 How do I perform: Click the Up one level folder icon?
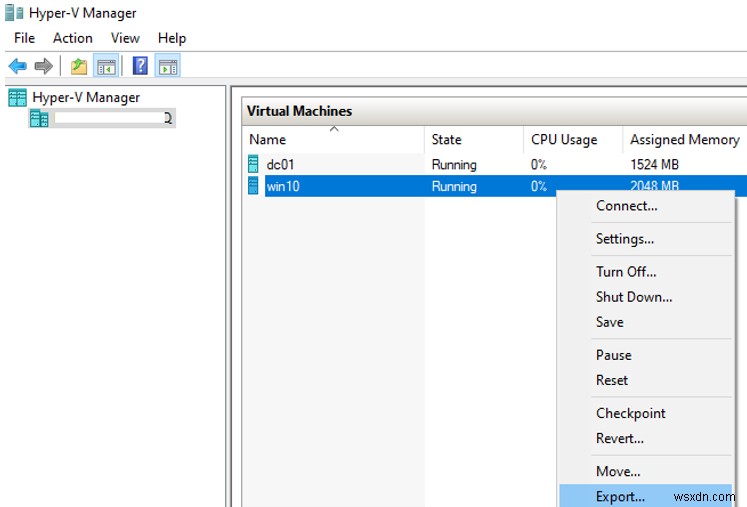click(79, 66)
